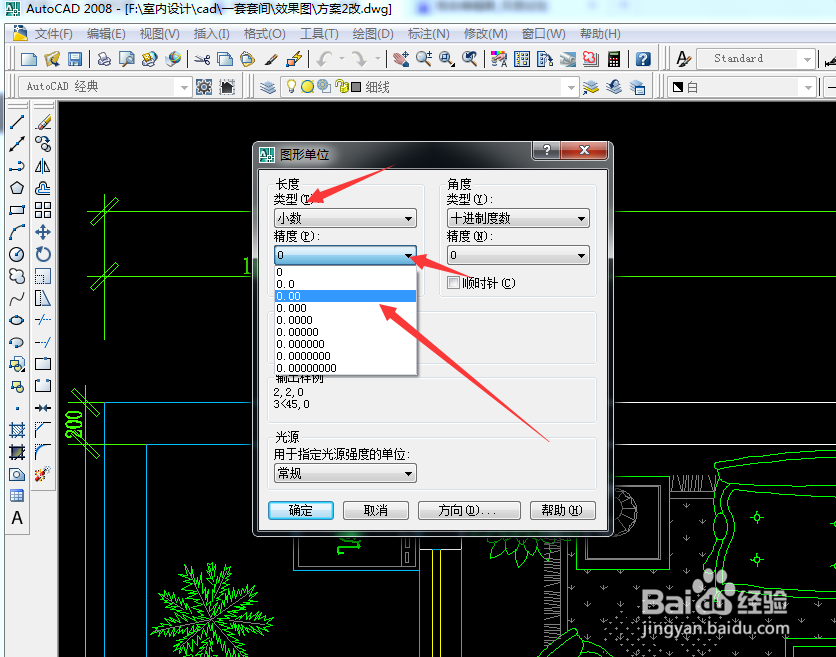Select the Circle draw tool
836x657 pixels.
pos(17,254)
